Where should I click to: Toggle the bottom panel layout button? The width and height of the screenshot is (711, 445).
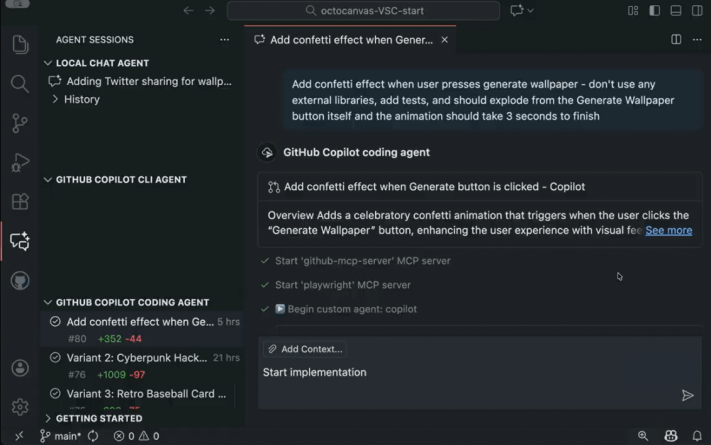click(675, 11)
